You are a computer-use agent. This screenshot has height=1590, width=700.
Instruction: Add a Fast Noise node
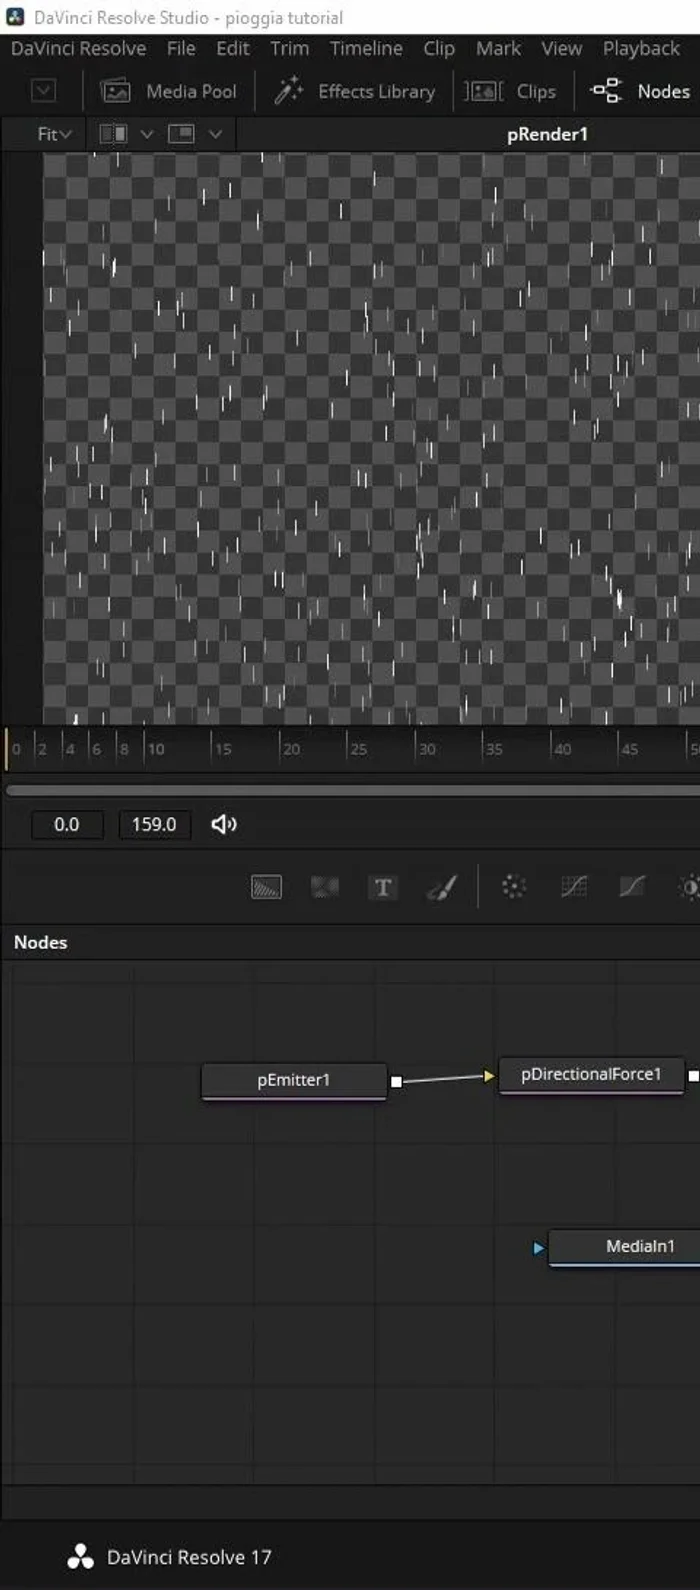tap(324, 887)
